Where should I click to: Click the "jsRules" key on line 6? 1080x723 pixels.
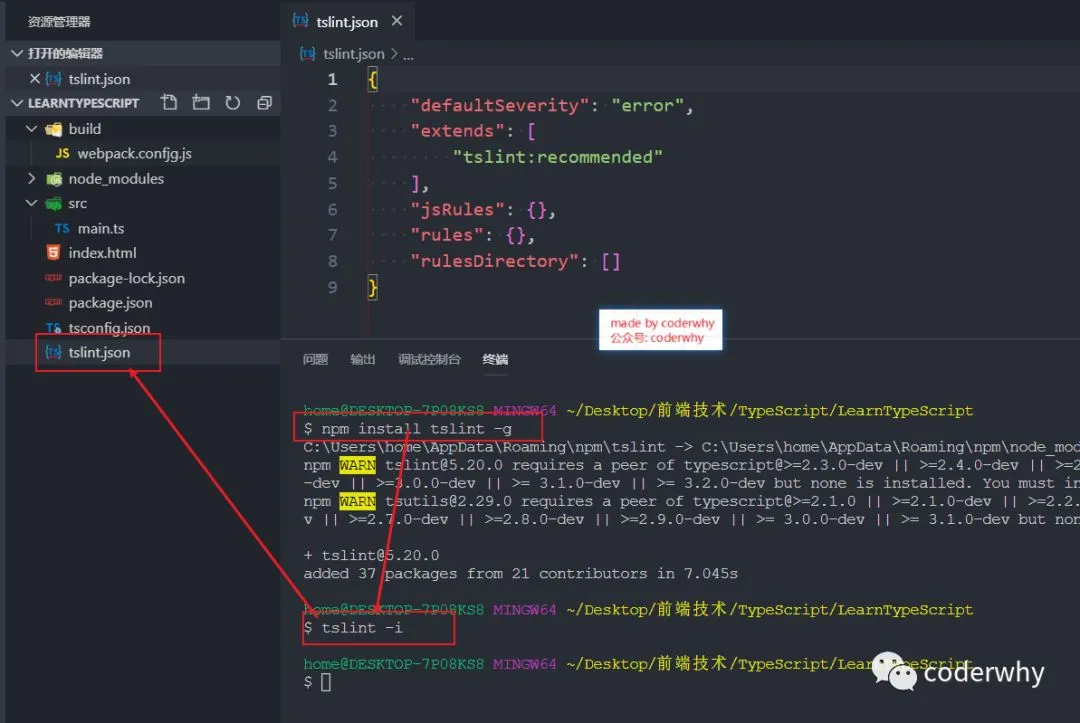click(457, 209)
